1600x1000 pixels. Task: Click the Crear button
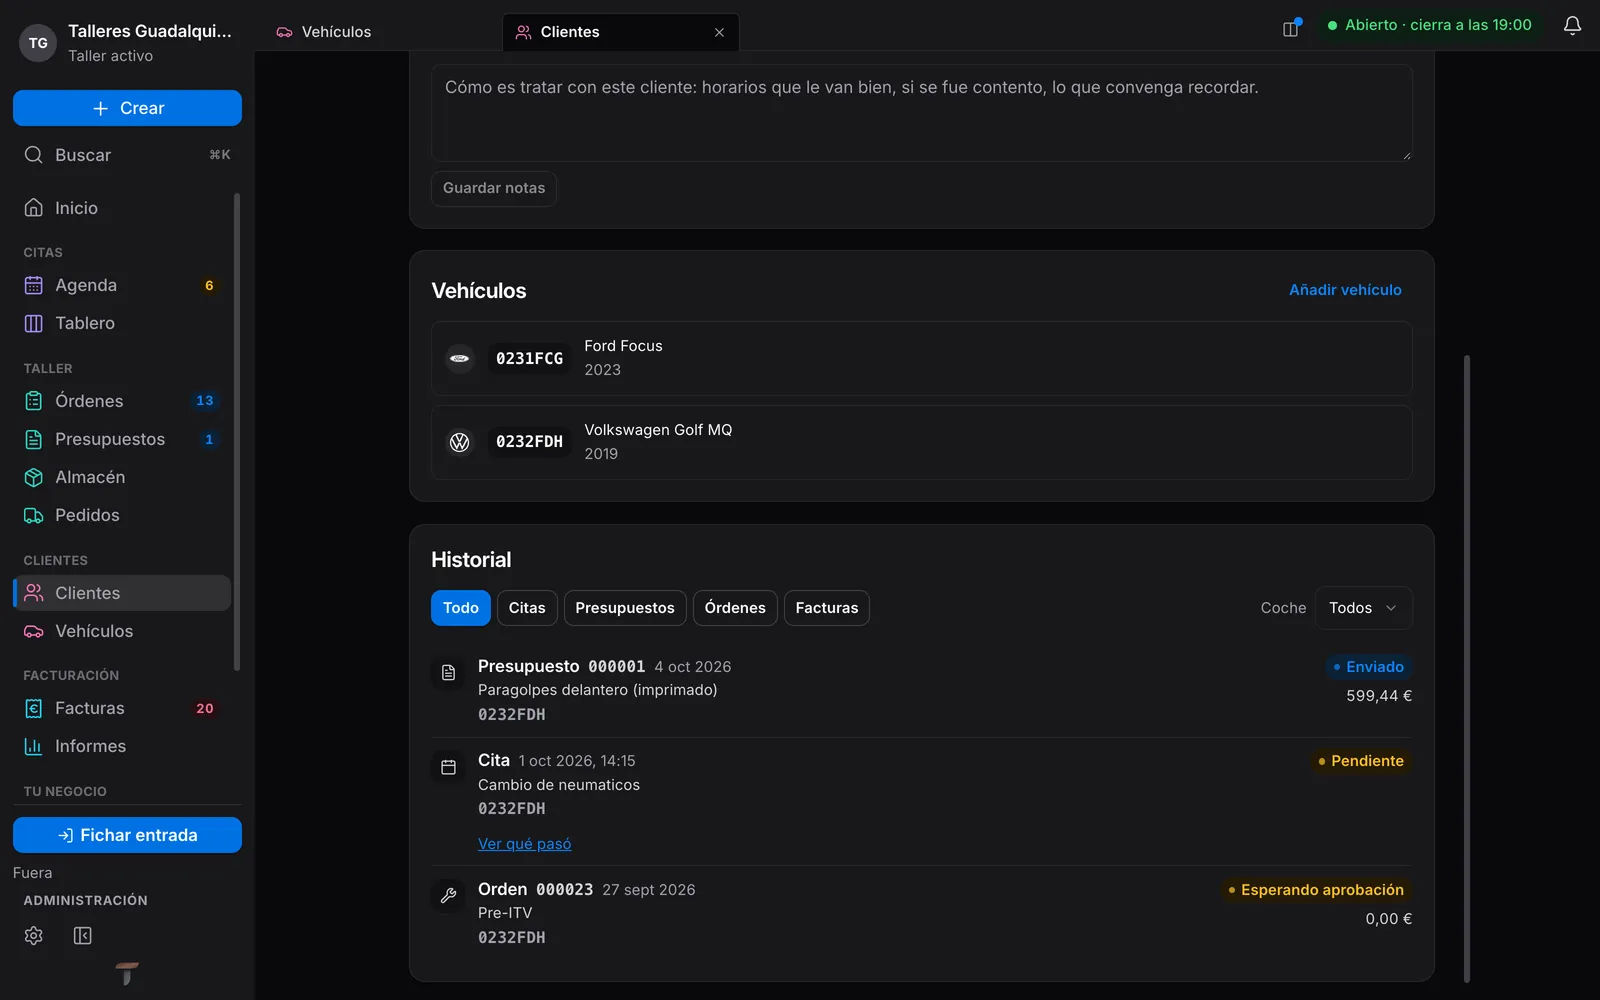[127, 108]
